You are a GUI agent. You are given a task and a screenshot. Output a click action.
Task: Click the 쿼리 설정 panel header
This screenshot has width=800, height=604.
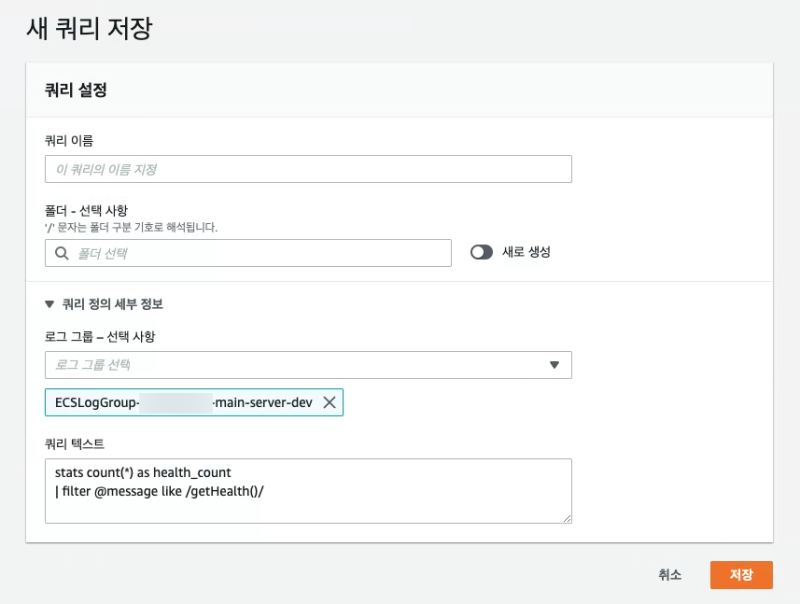point(77,90)
